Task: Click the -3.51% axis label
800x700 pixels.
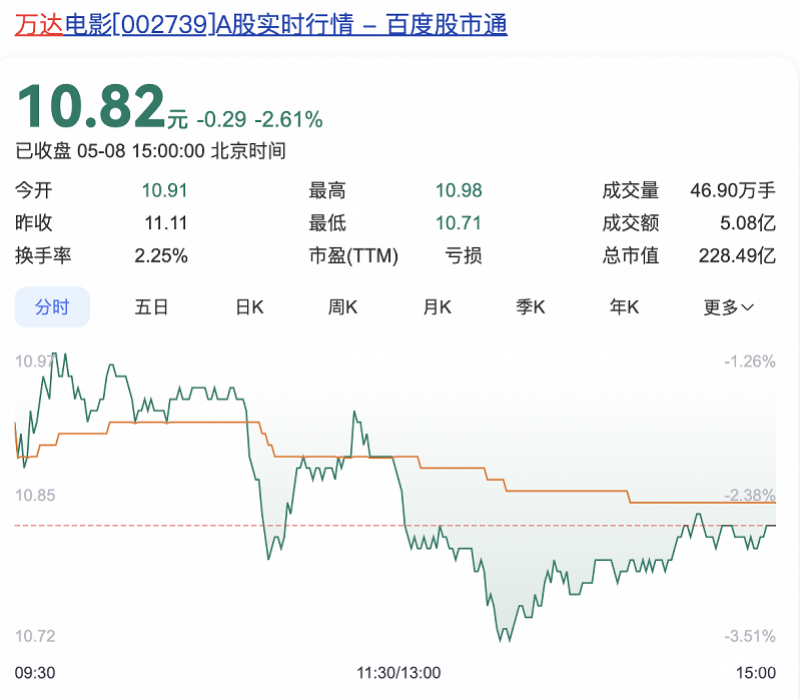Action: (x=750, y=636)
